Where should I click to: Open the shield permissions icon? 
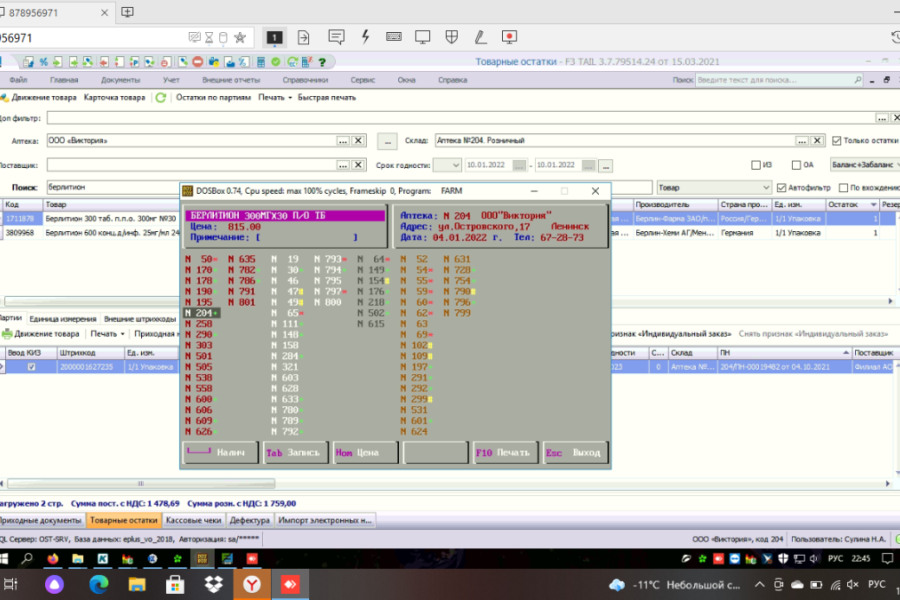(452, 37)
